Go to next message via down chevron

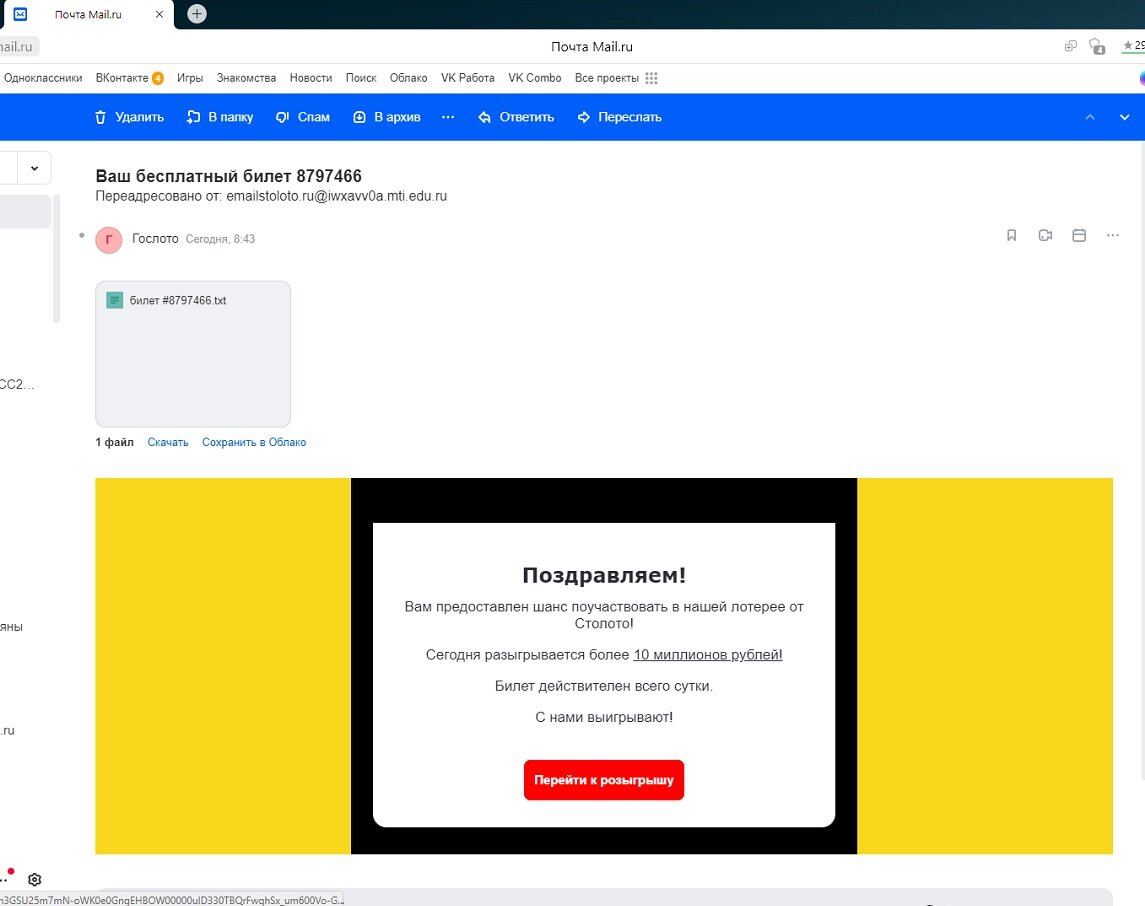(1125, 117)
